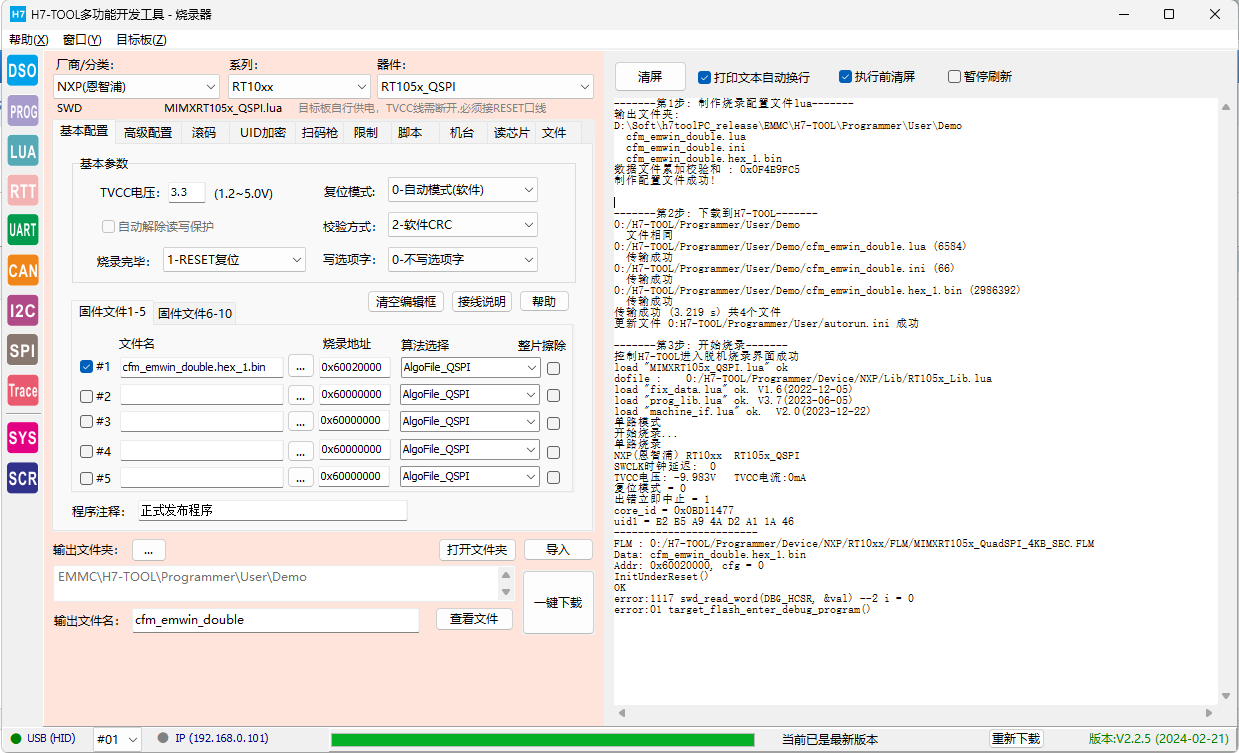Click the USB (HID) green status indicator

15,739
